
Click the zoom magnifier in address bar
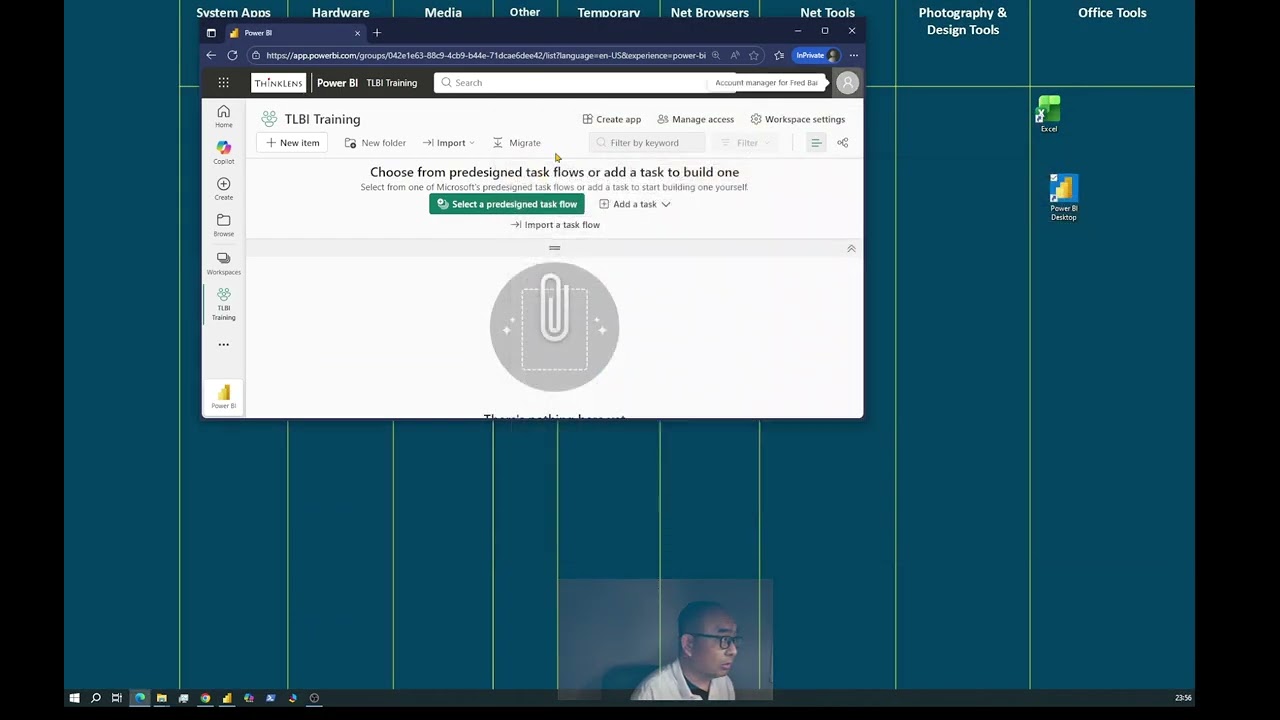tap(716, 55)
